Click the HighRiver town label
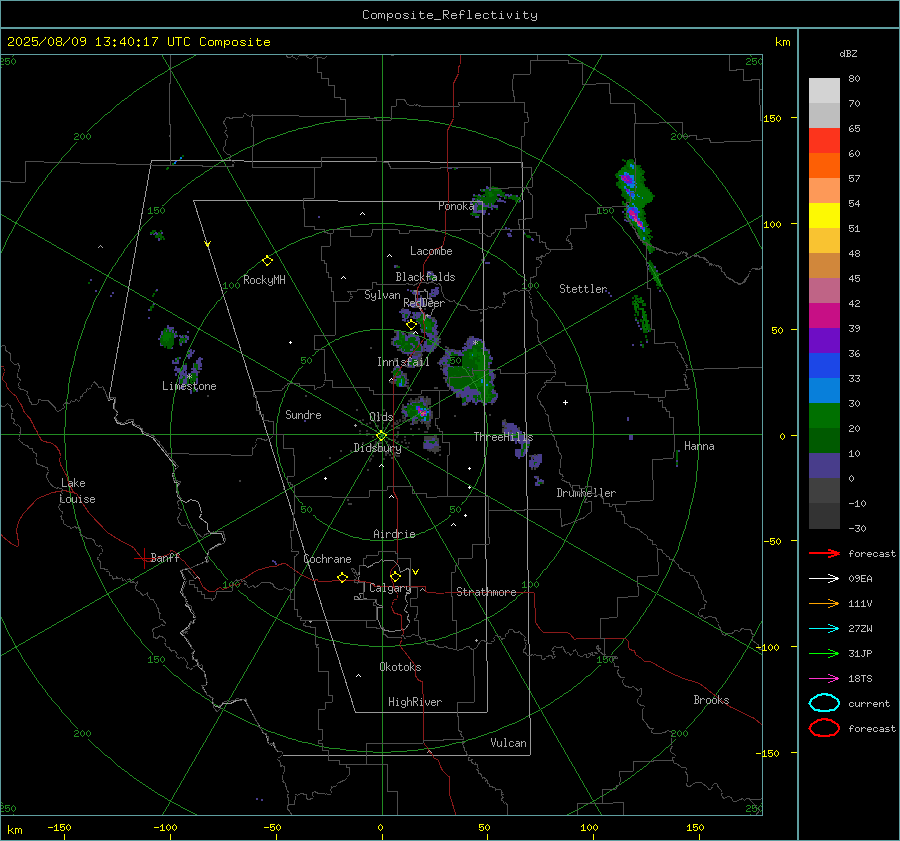900x841 pixels. coord(415,702)
